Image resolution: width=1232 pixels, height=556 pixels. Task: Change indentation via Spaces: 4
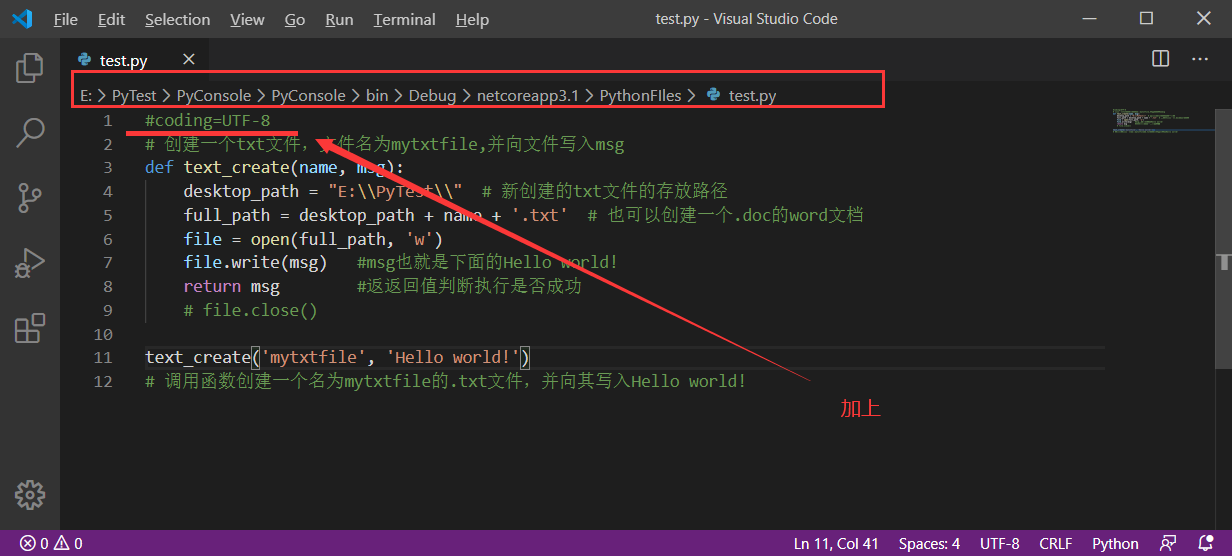929,544
